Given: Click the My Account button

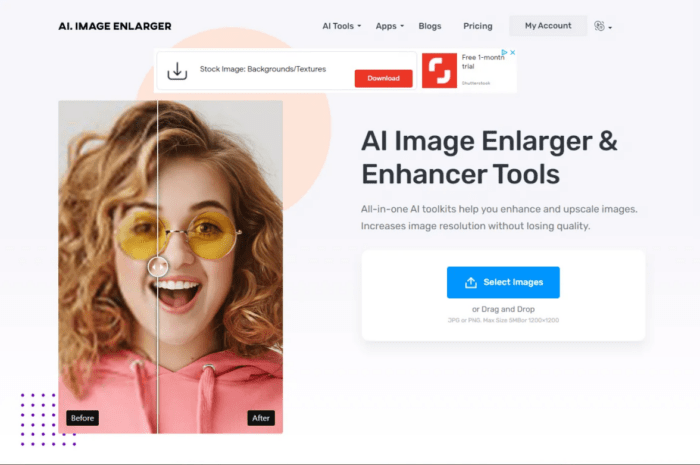Looking at the screenshot, I should click(547, 26).
